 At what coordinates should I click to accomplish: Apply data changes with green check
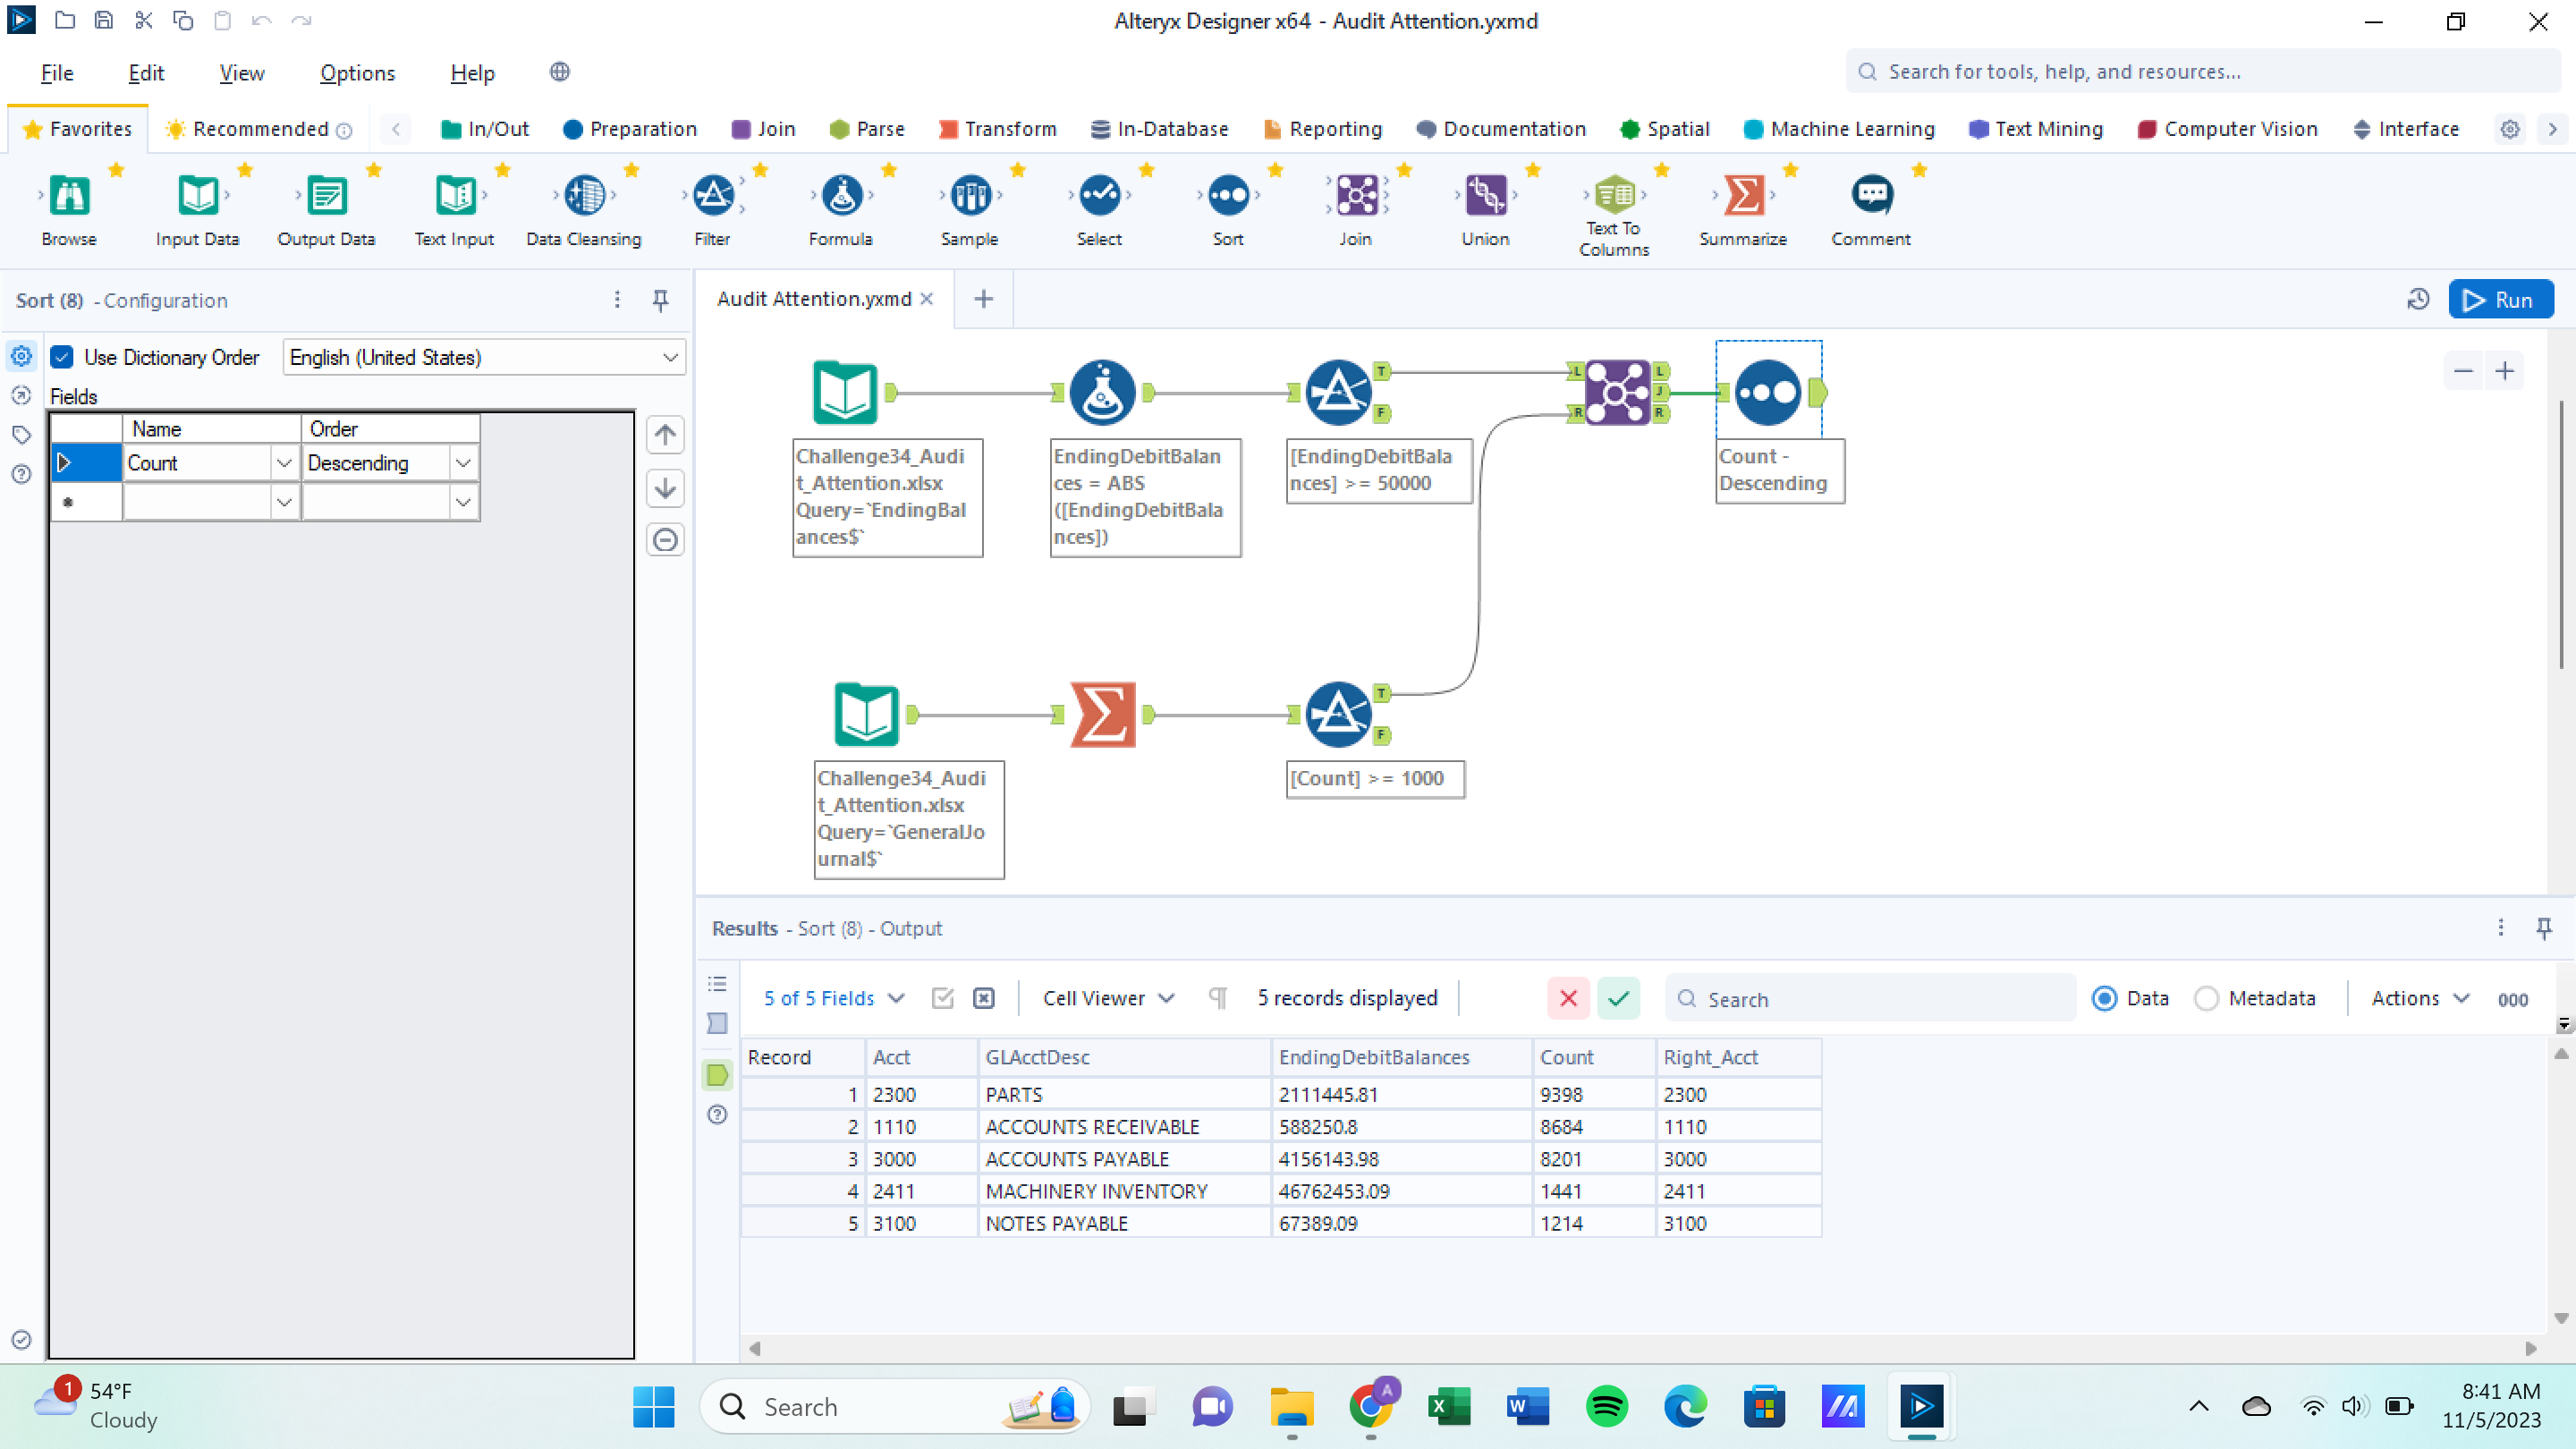pos(1618,998)
